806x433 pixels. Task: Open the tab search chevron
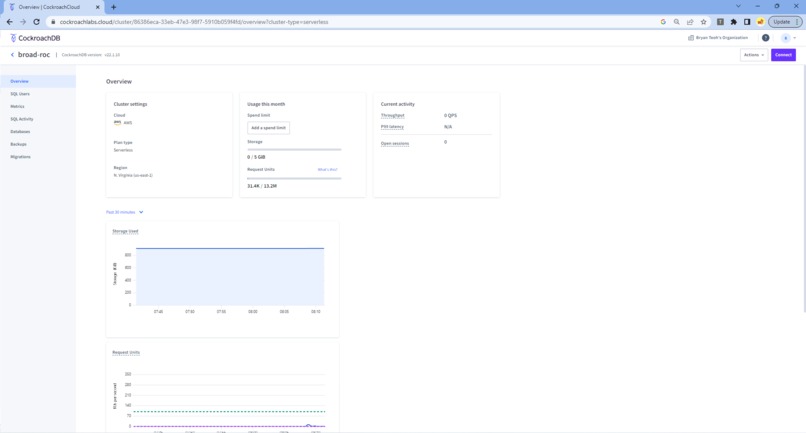click(x=738, y=6)
